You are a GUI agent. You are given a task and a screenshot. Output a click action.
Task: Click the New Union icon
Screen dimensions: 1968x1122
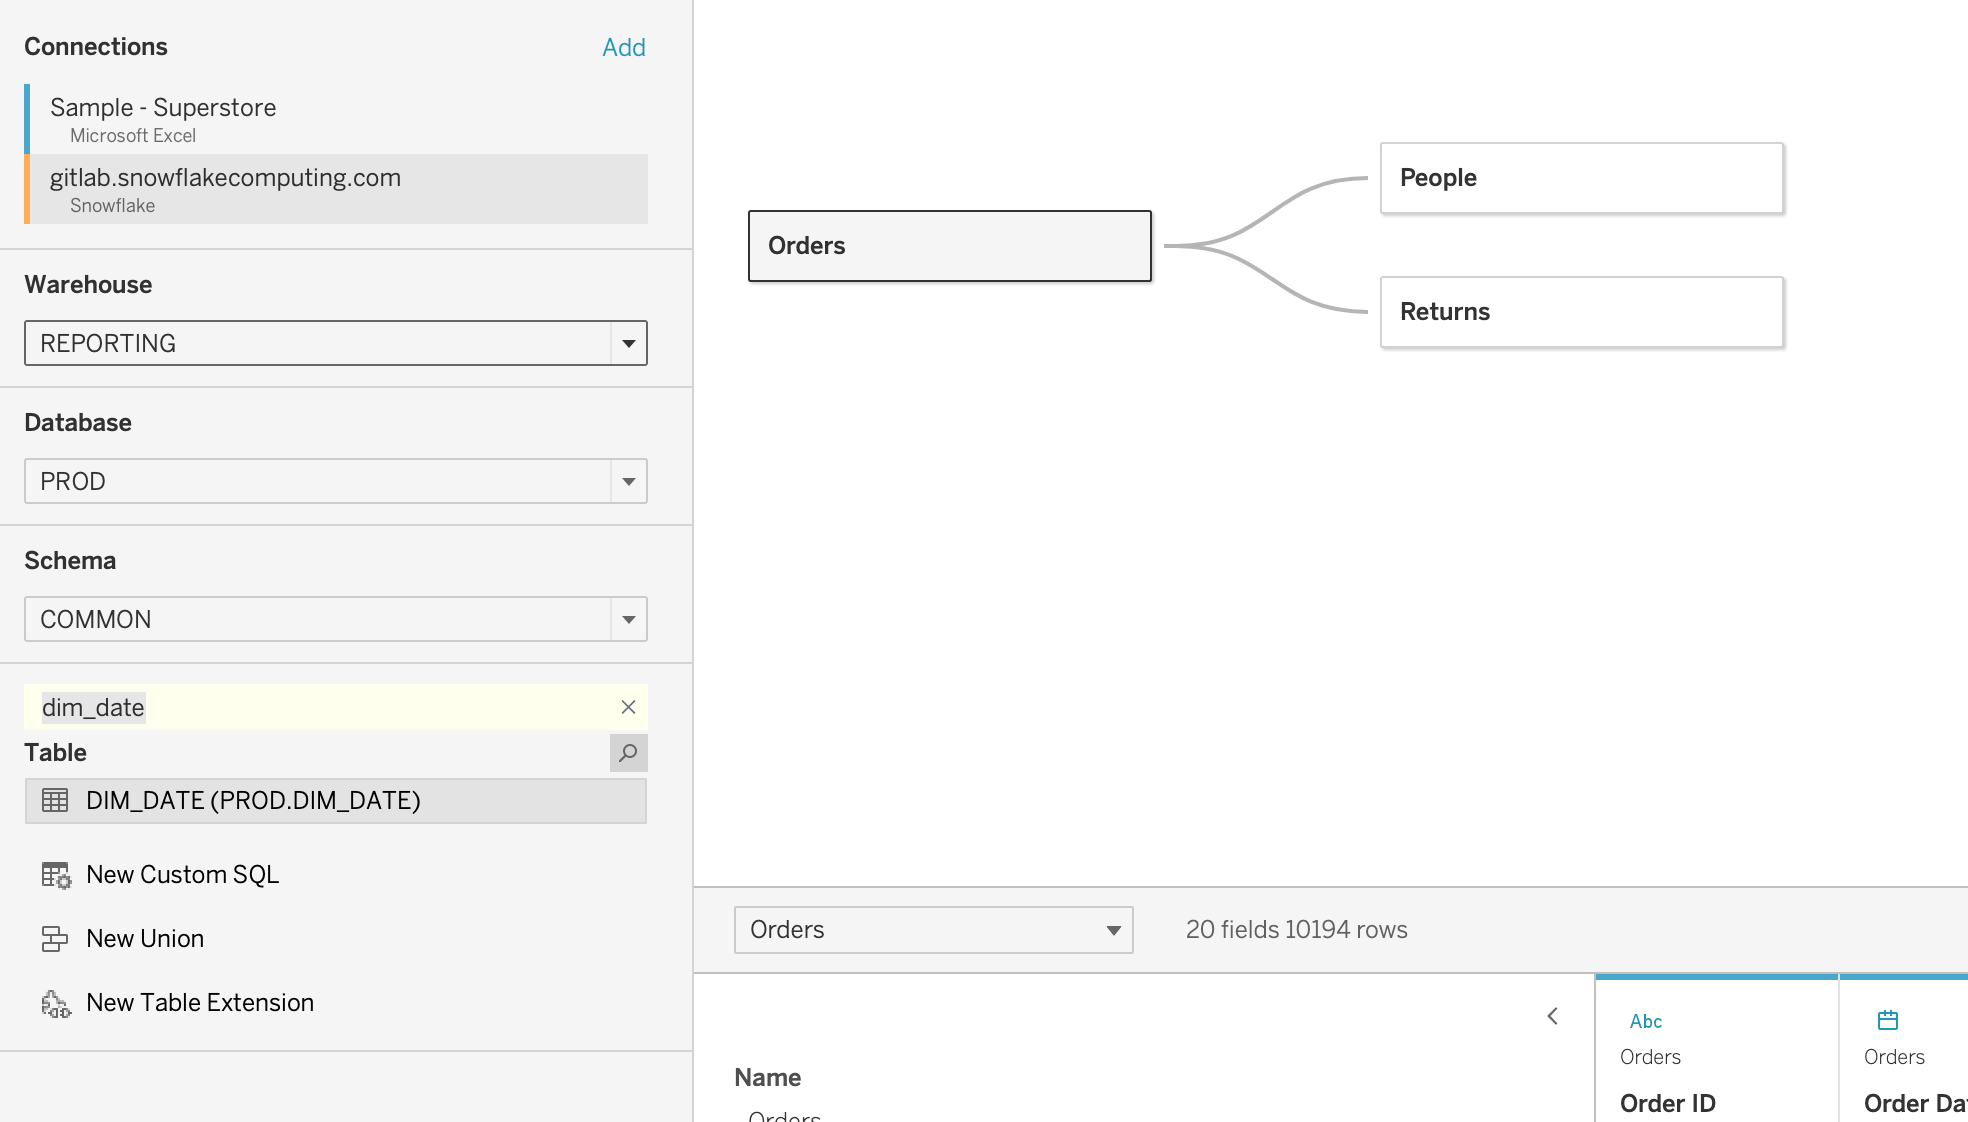(55, 938)
